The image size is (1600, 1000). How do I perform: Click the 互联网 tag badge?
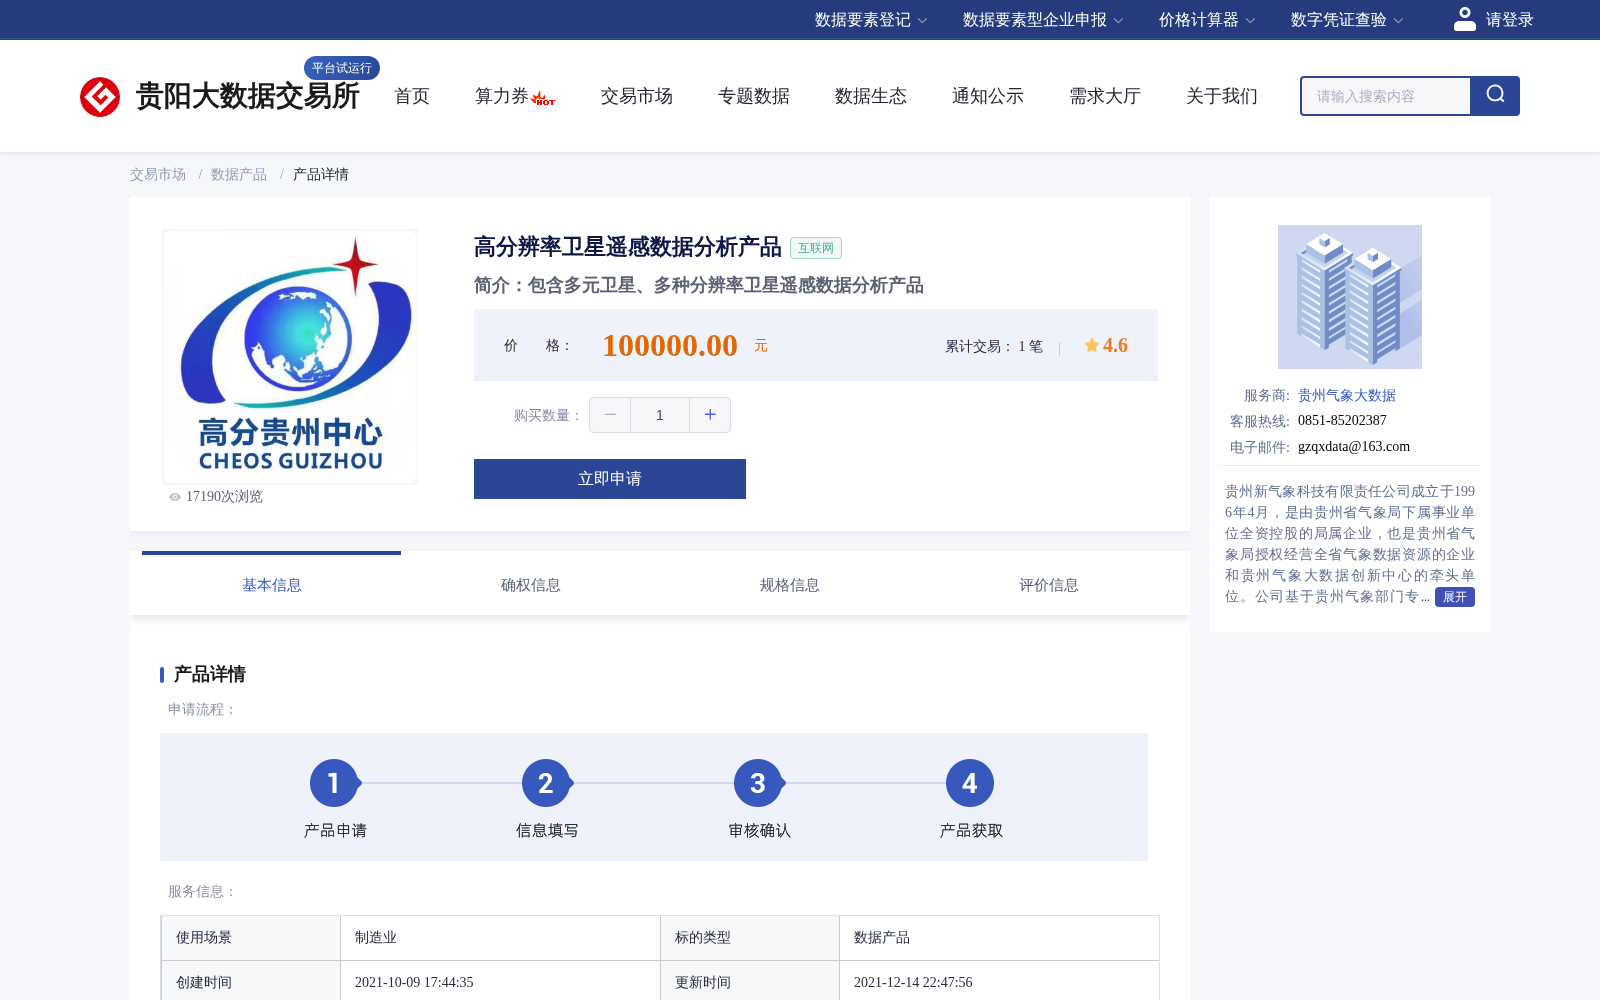tap(816, 248)
